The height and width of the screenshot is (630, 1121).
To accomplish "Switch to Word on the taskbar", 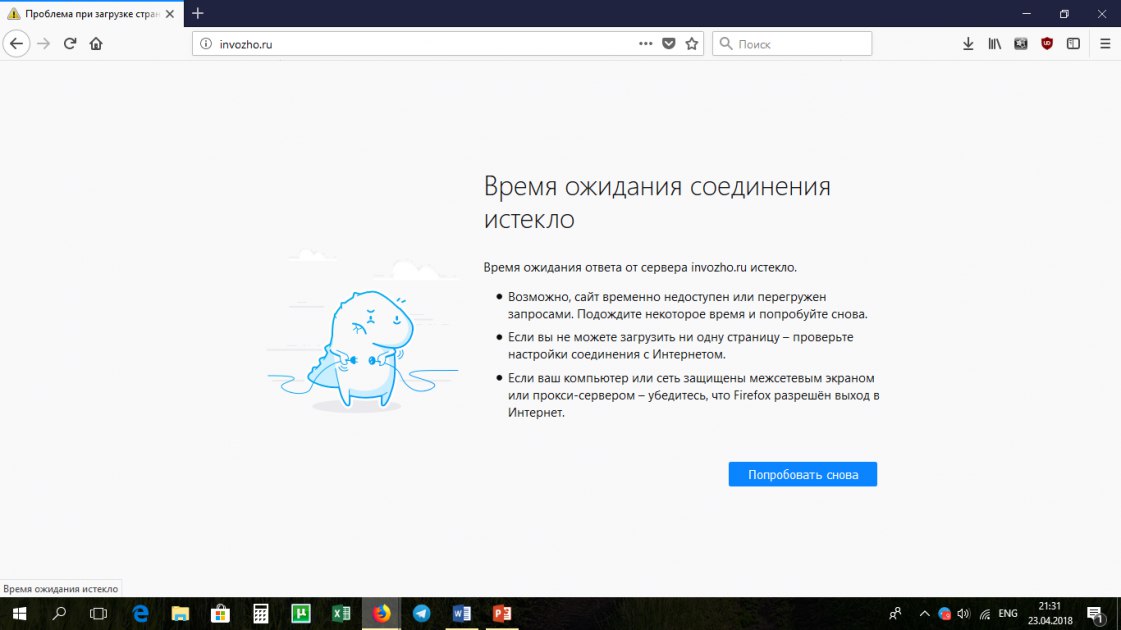I will (x=462, y=614).
